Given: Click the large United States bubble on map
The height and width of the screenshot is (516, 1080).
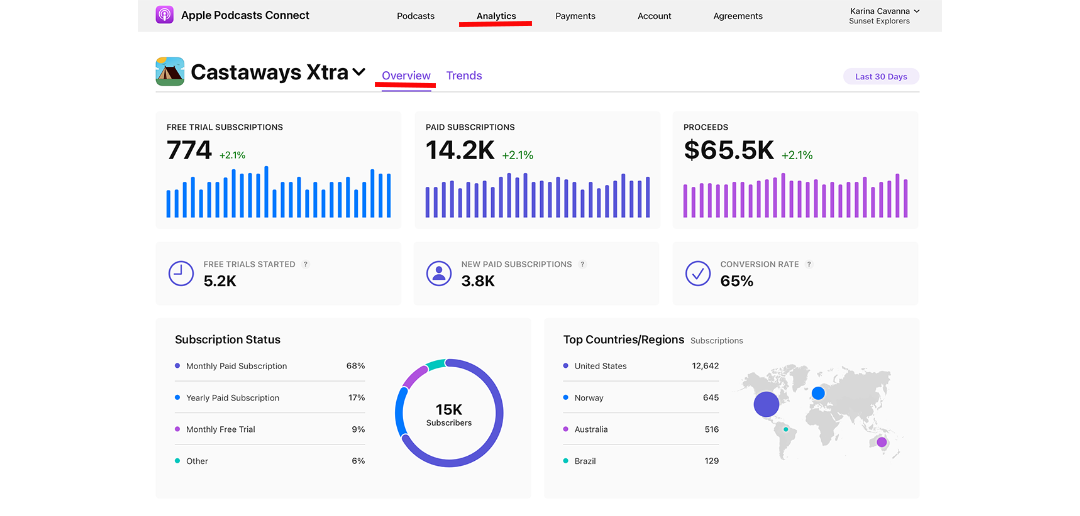Looking at the screenshot, I should coord(766,404).
